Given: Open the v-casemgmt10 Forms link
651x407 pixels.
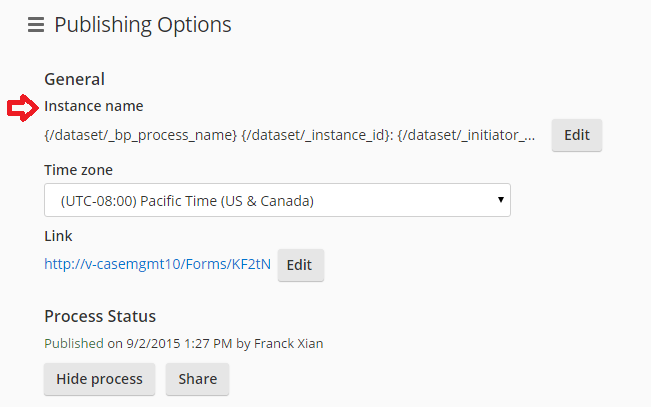Looking at the screenshot, I should [x=158, y=264].
